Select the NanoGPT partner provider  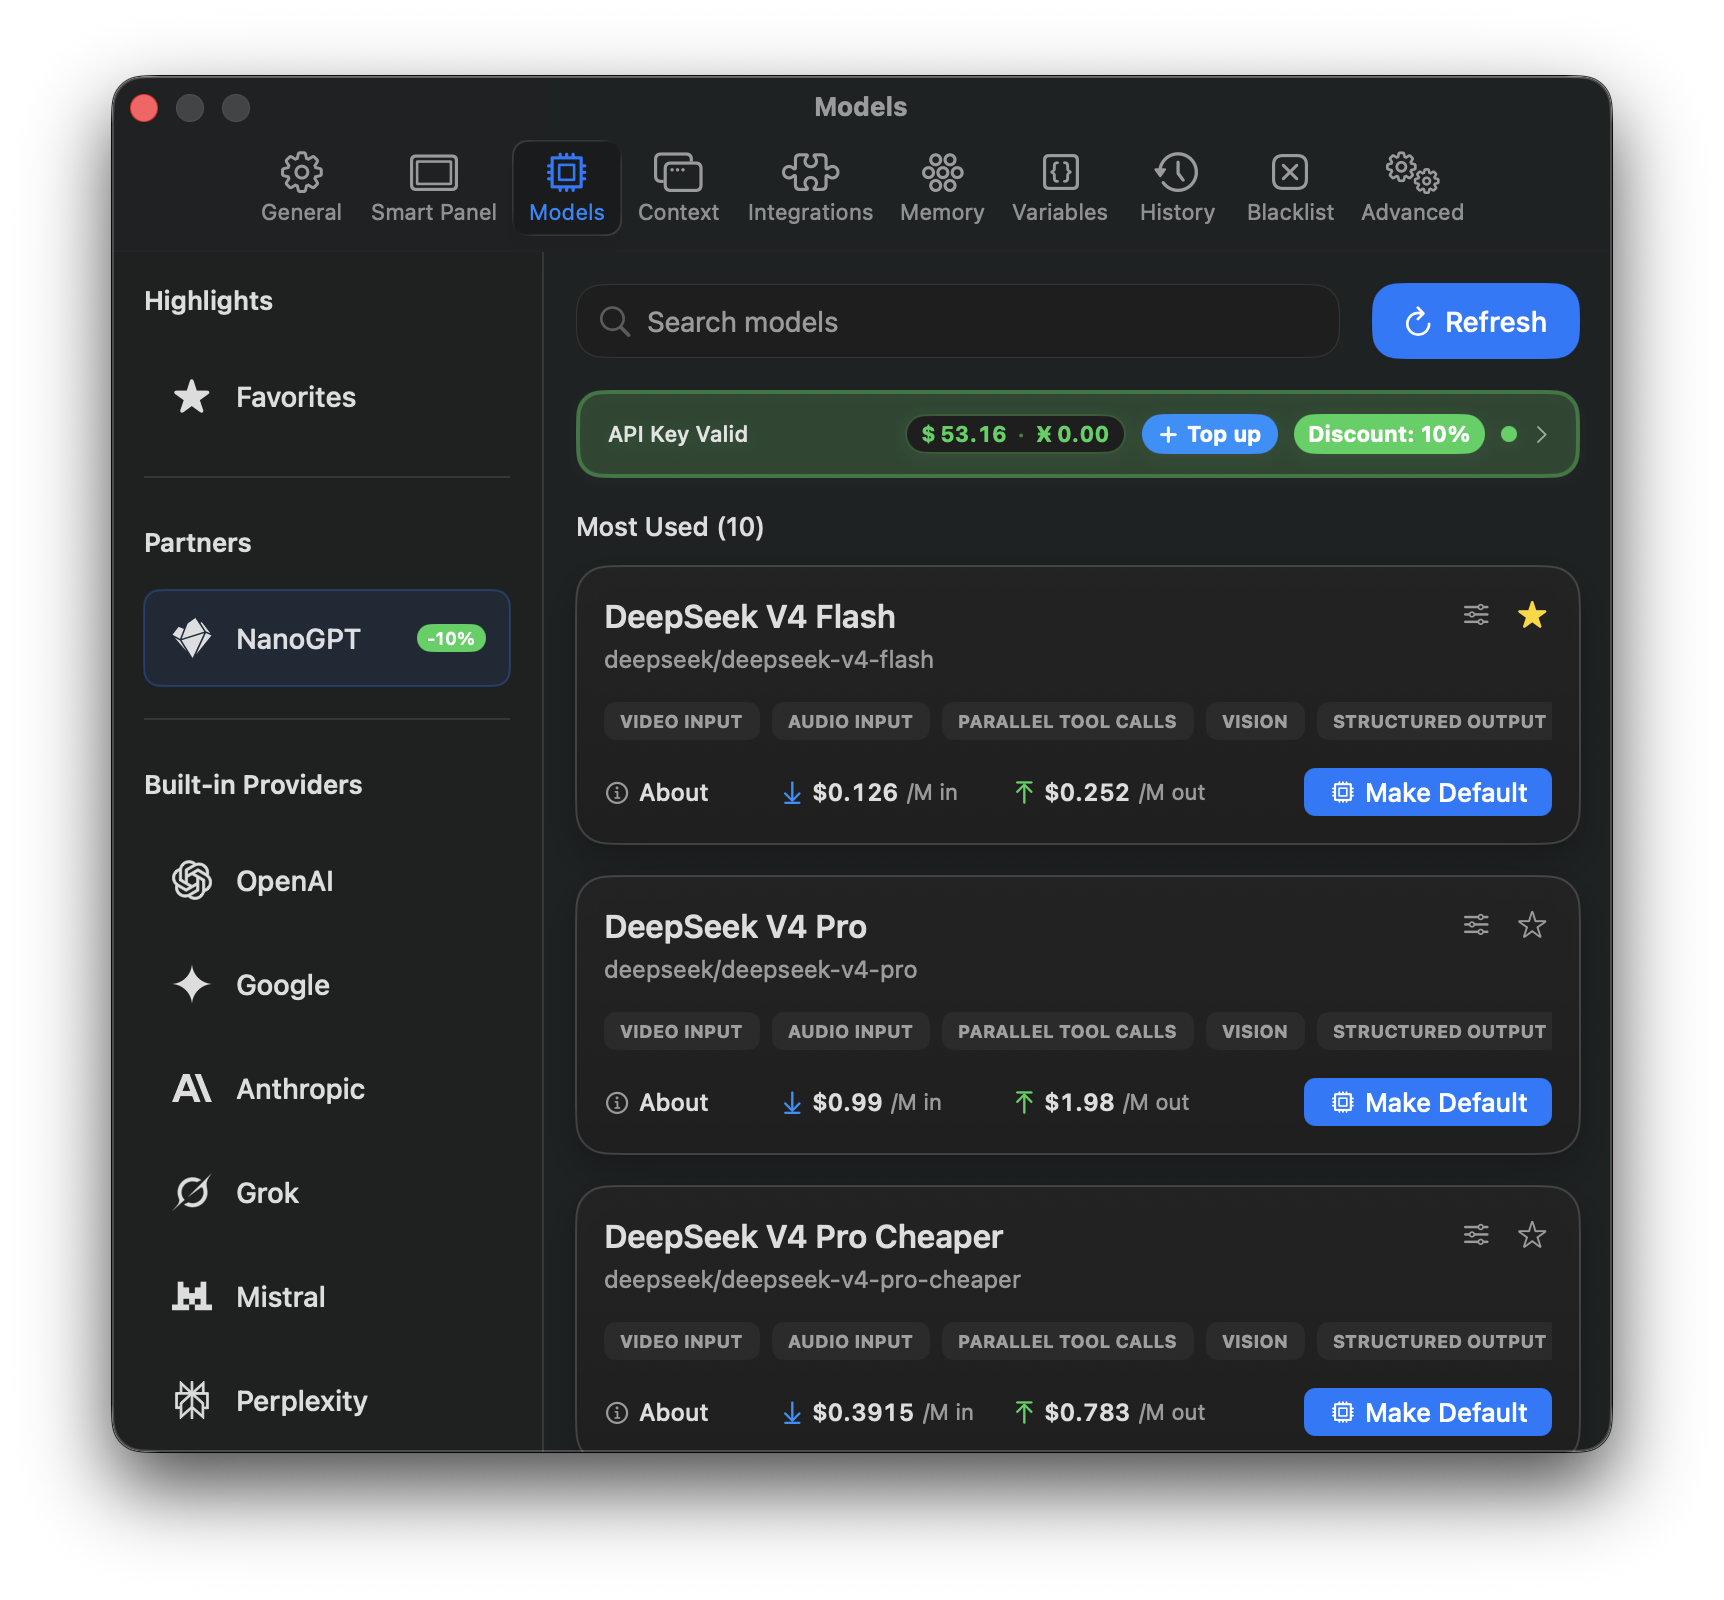[x=327, y=638]
